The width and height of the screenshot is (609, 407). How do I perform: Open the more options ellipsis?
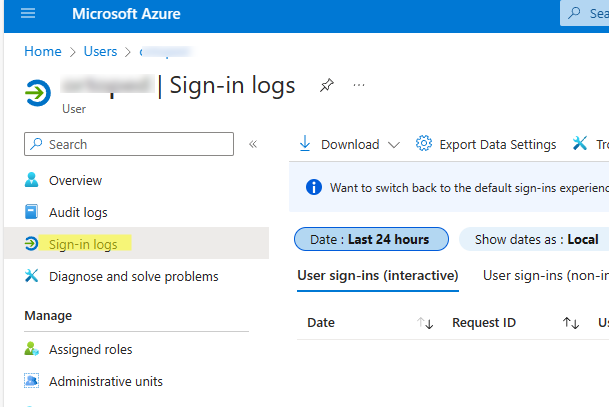(359, 85)
